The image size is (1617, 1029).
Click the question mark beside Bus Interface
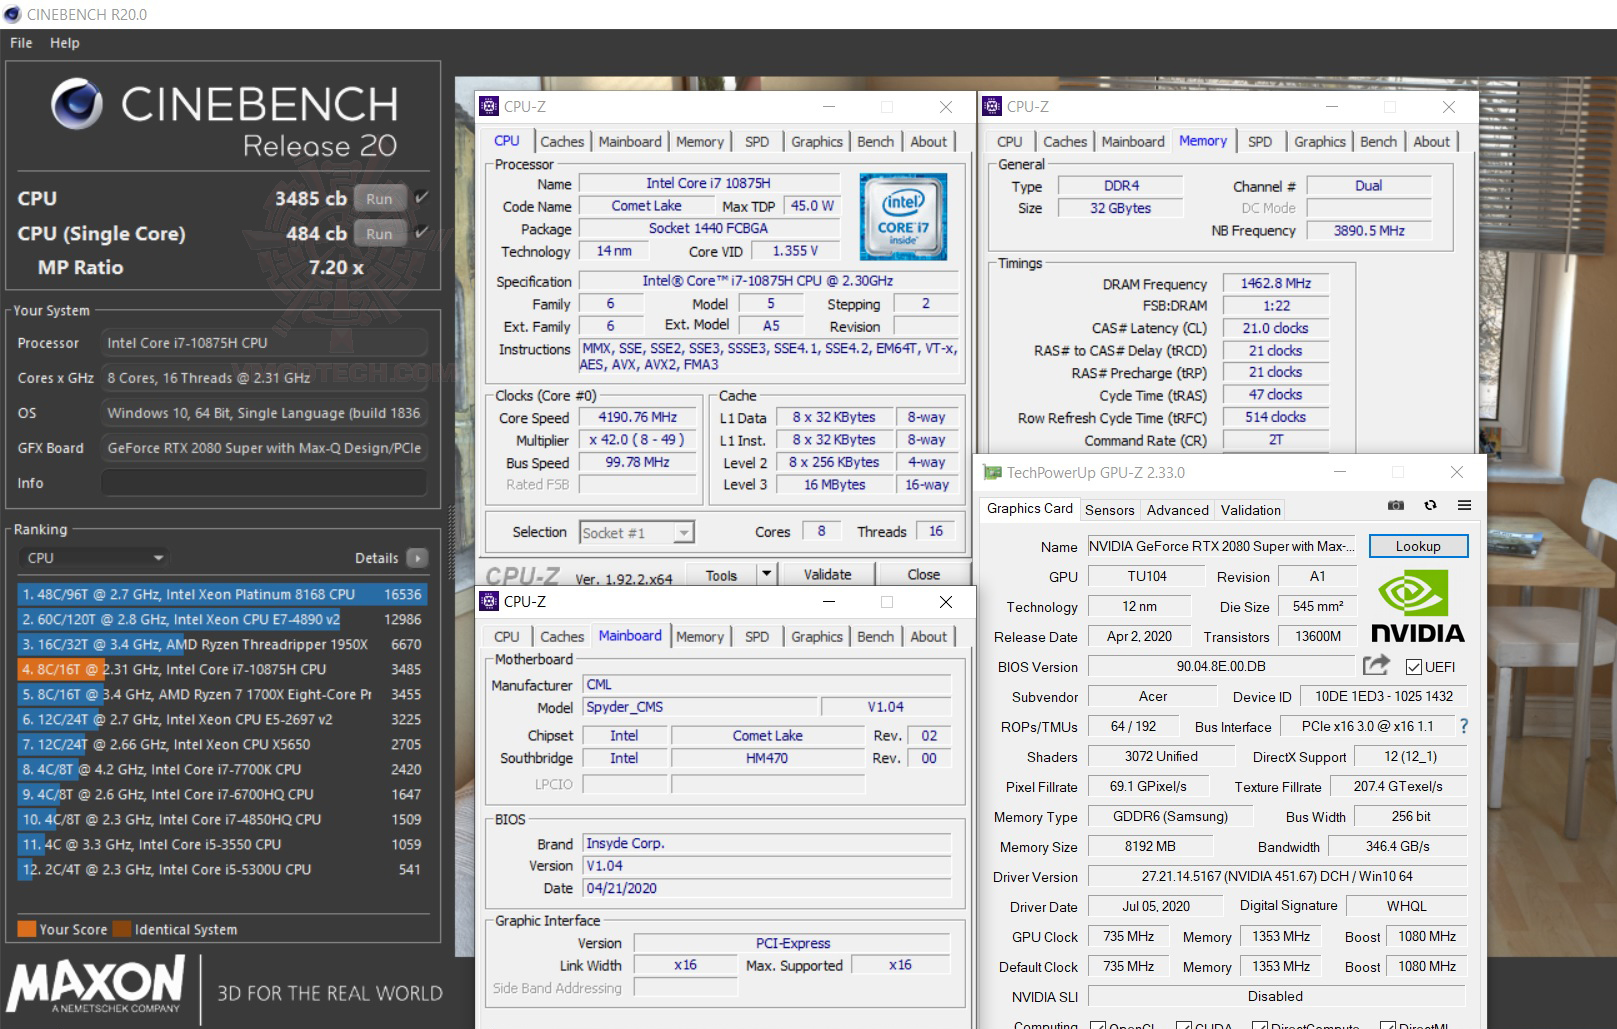[x=1464, y=726]
